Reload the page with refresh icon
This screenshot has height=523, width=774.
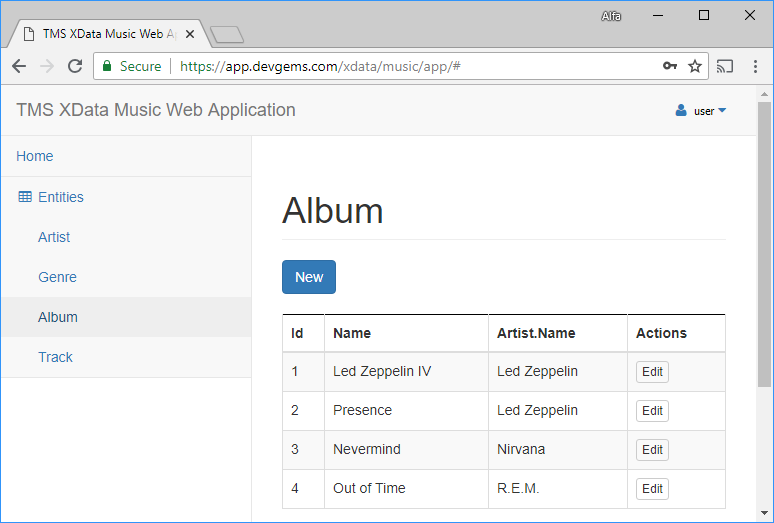pyautogui.click(x=74, y=66)
